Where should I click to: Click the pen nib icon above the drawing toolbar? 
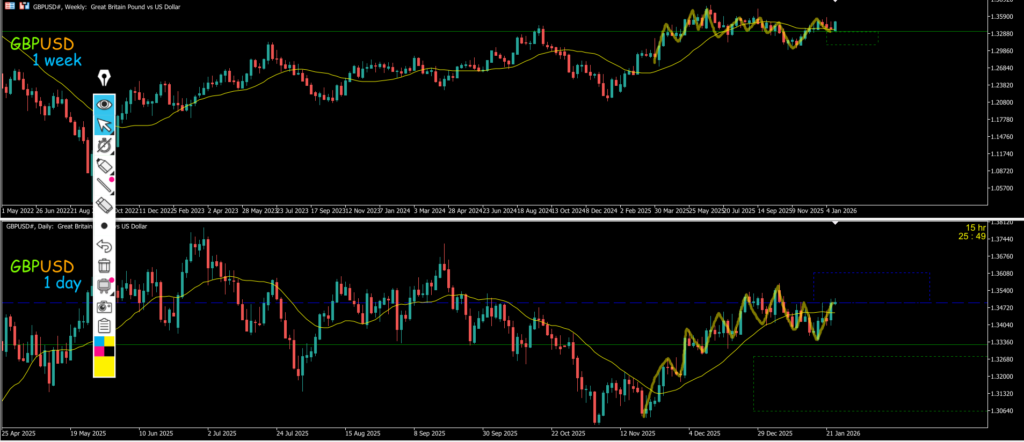pos(104,78)
